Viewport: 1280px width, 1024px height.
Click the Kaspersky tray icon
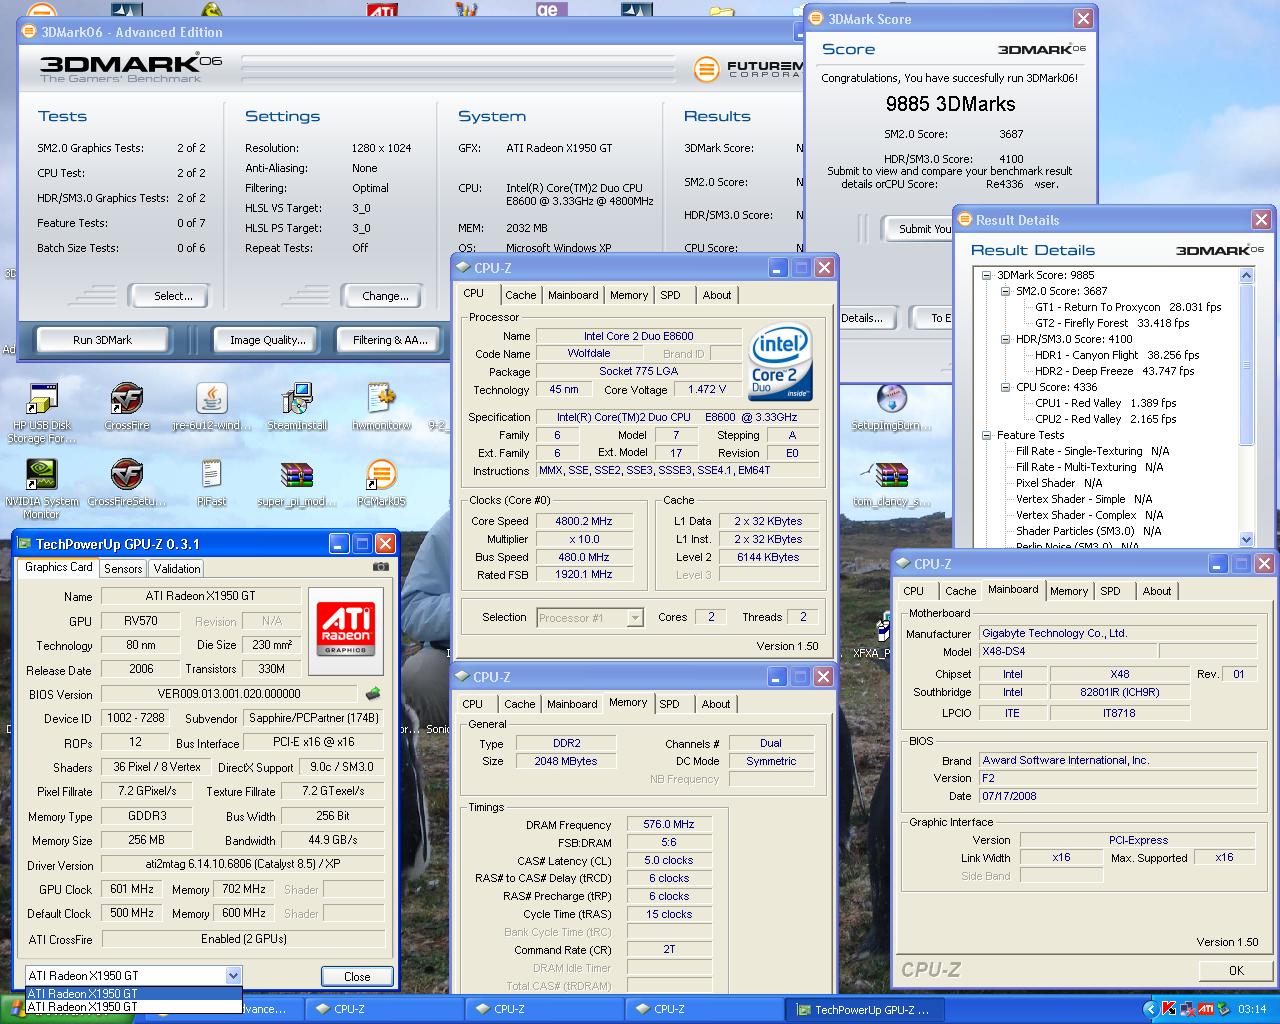point(1166,1009)
